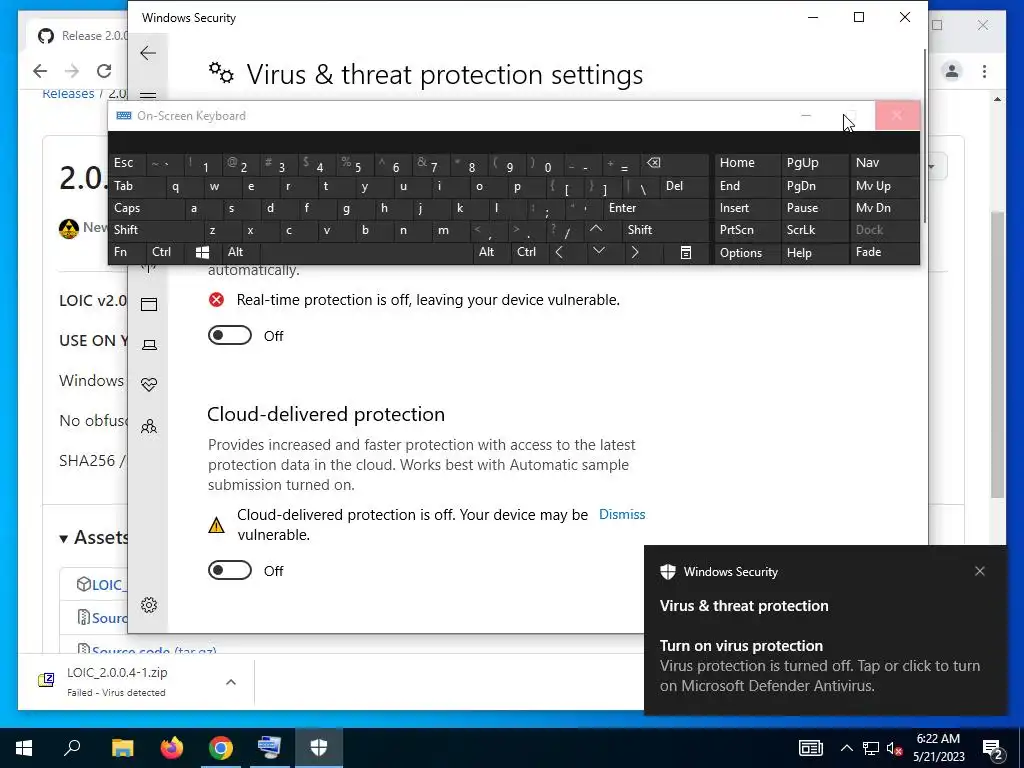Click the Releases breadcrumb link in Chrome
1024x768 pixels.
click(x=68, y=93)
